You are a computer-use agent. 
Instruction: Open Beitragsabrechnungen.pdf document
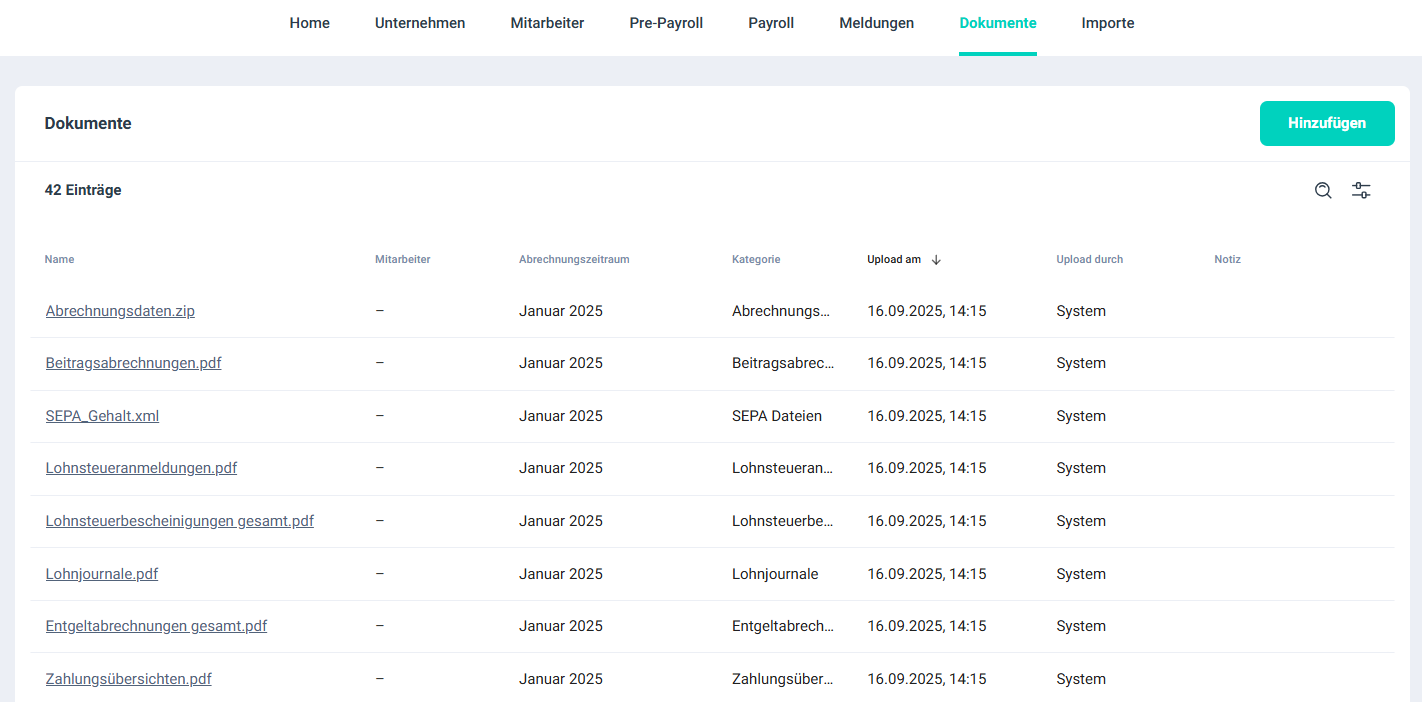(x=133, y=363)
